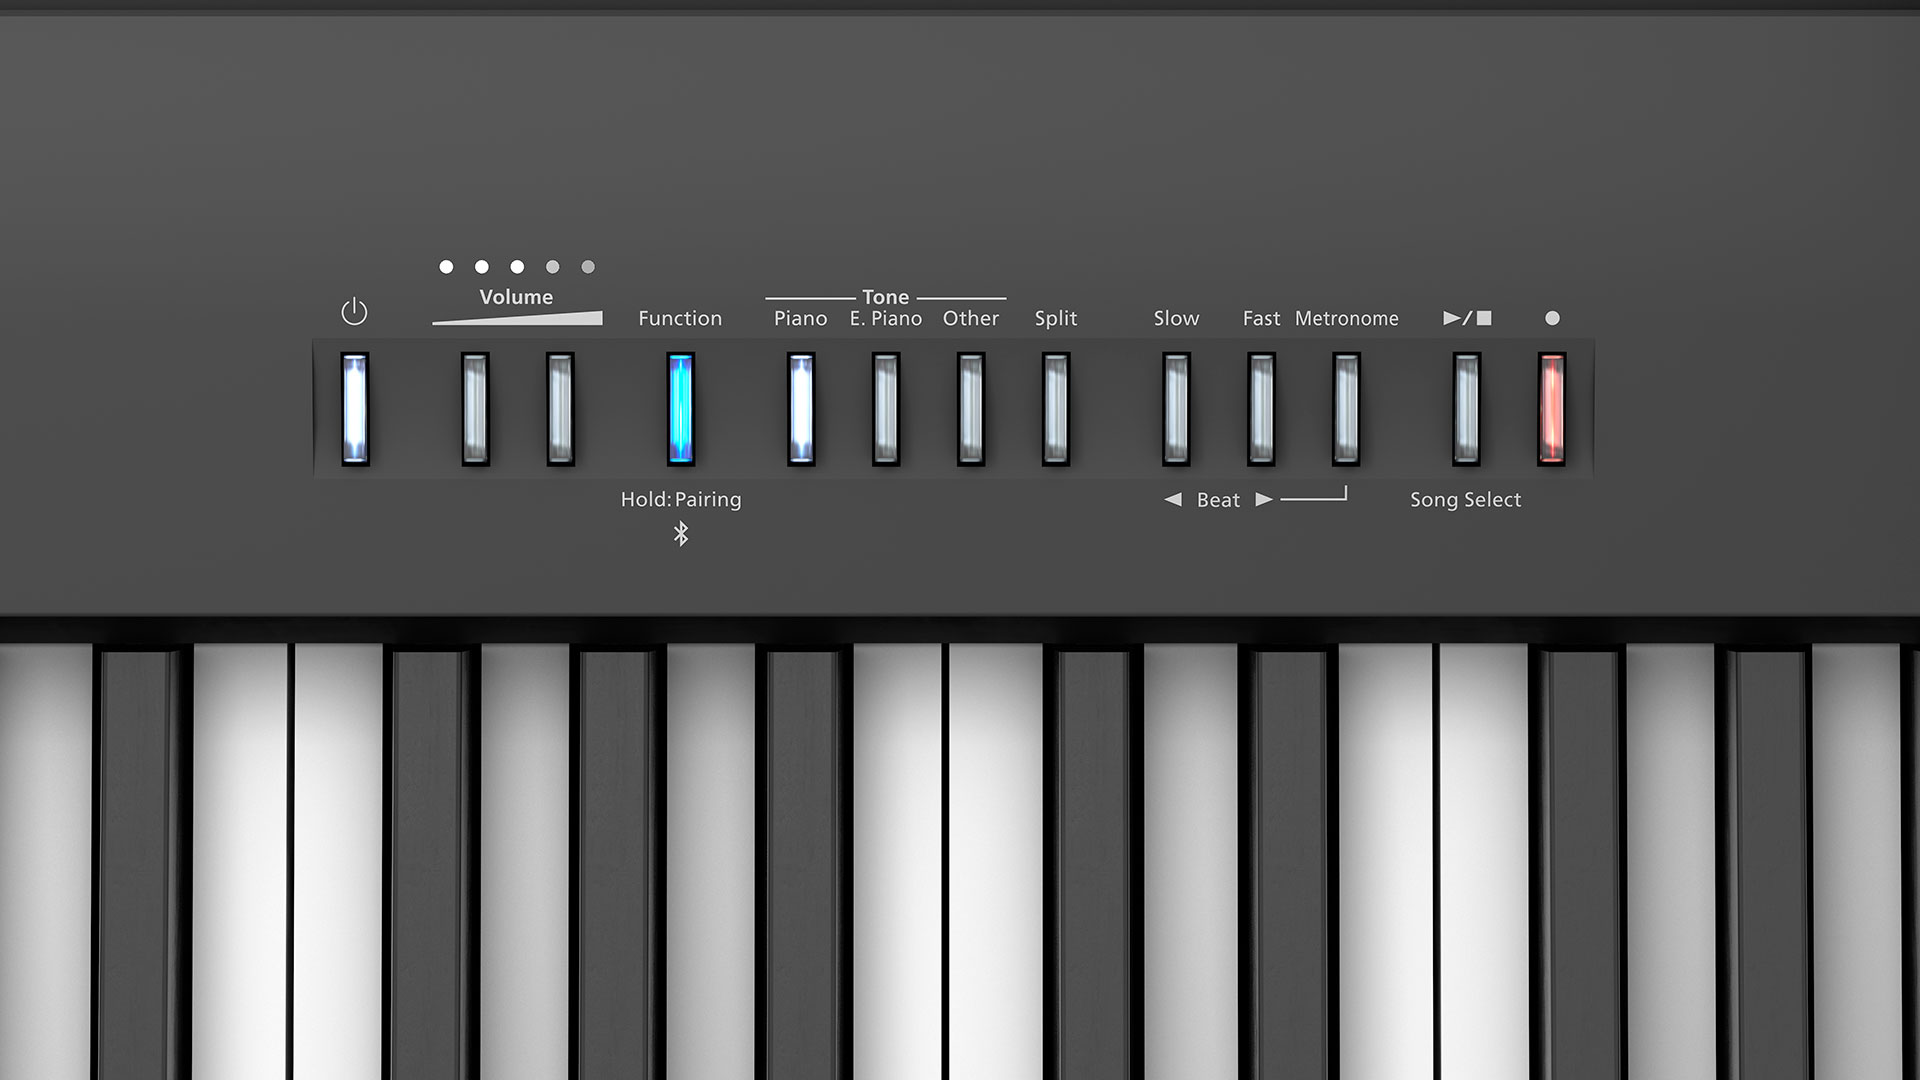Toggle the Split mode button
This screenshot has width=1920, height=1080.
point(1055,408)
